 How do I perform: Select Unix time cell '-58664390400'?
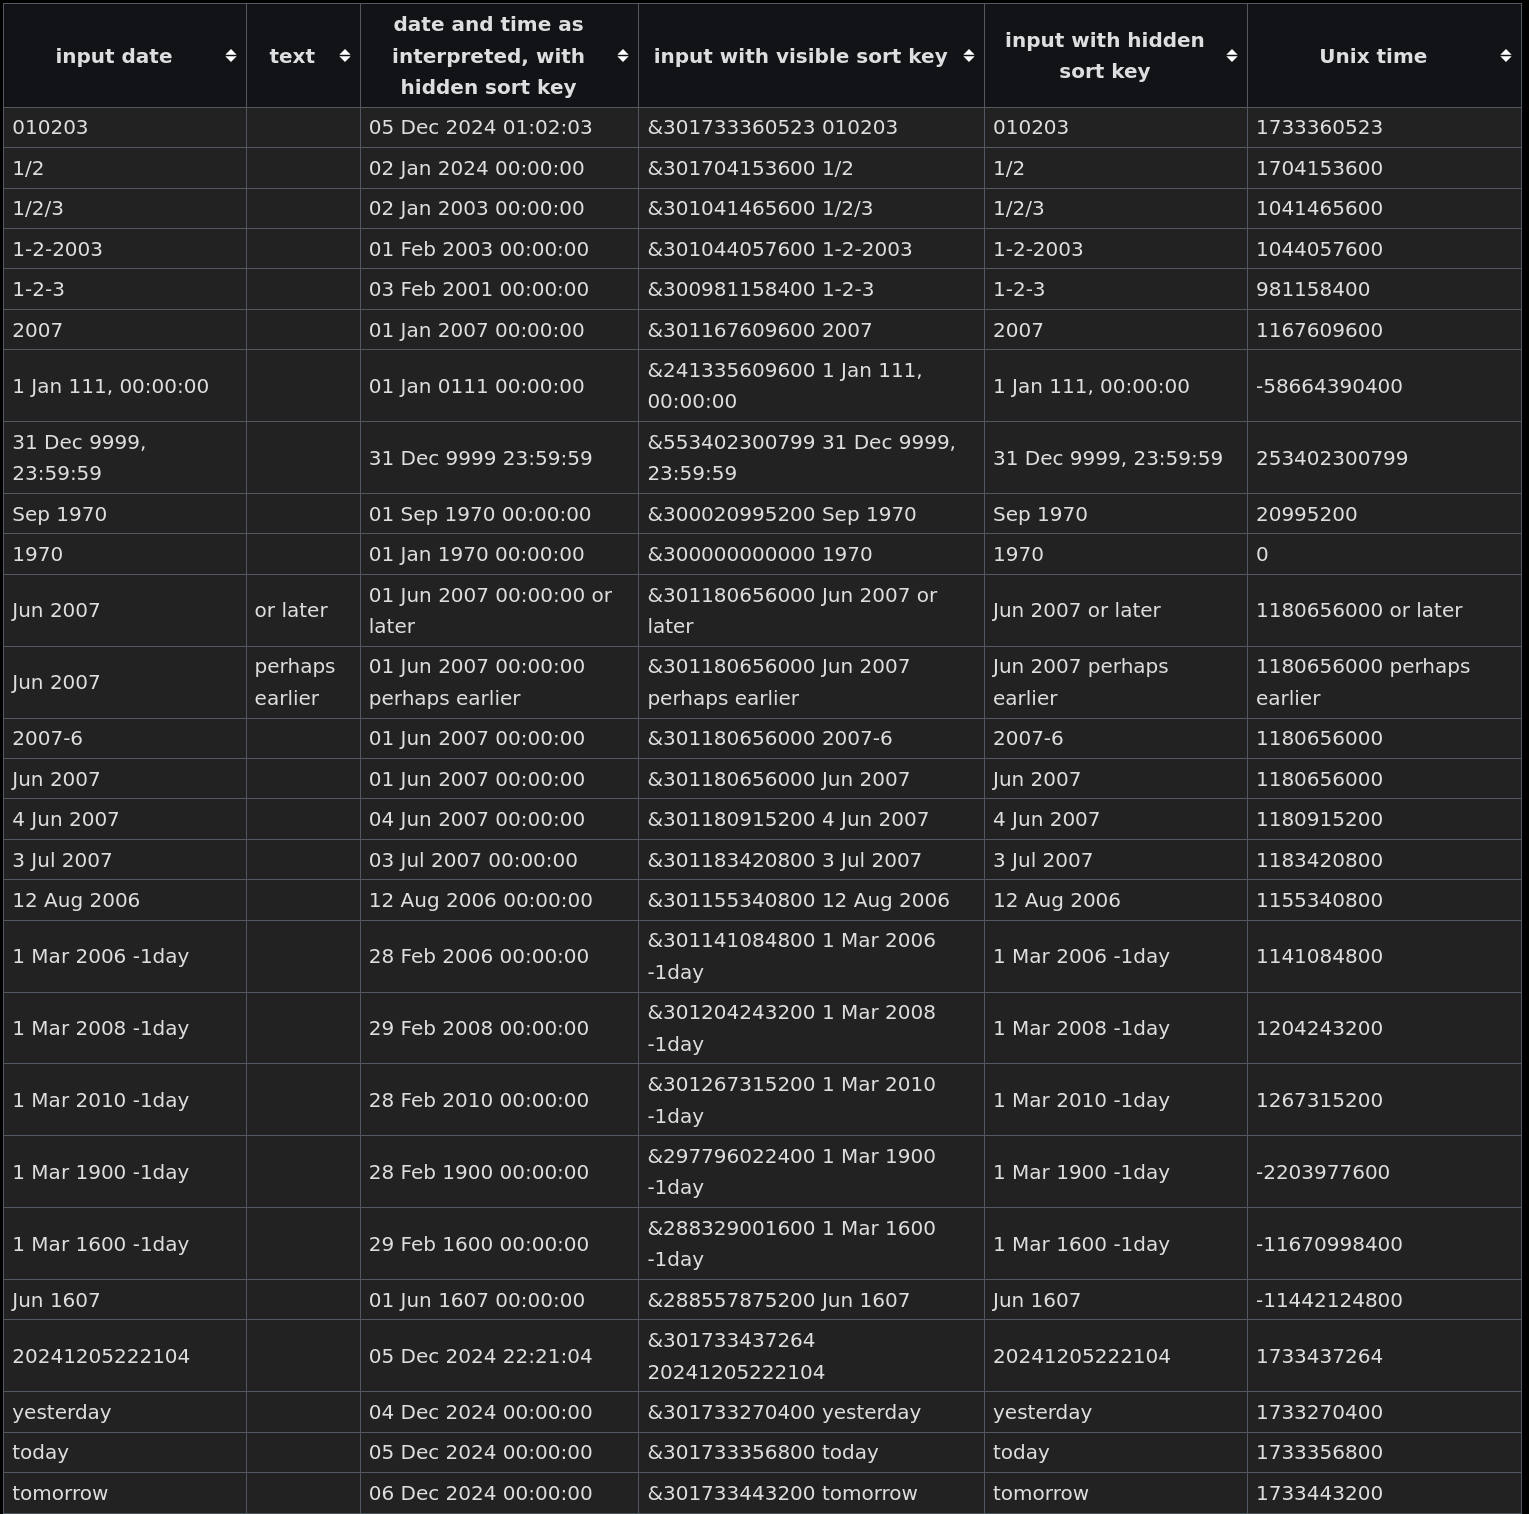pos(1384,386)
